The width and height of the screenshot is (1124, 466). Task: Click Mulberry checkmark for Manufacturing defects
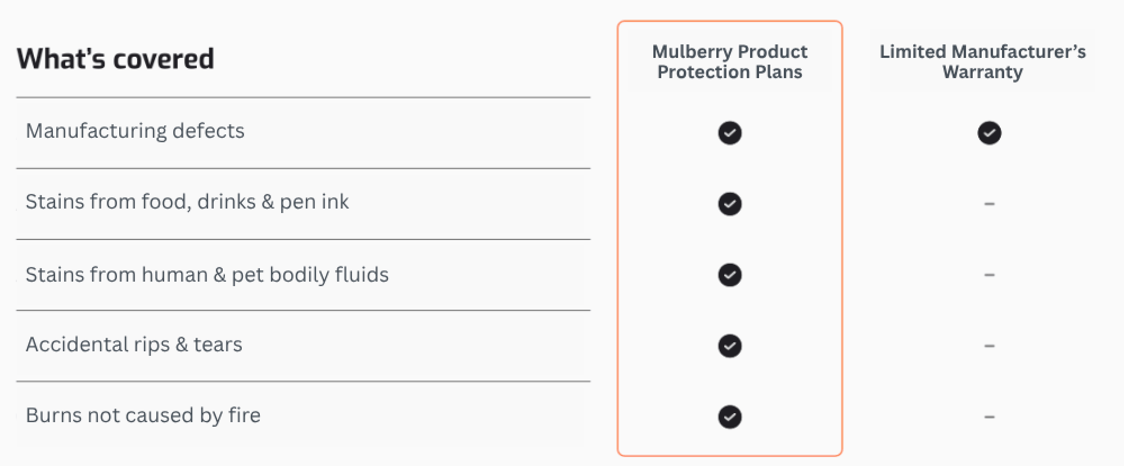click(x=730, y=133)
